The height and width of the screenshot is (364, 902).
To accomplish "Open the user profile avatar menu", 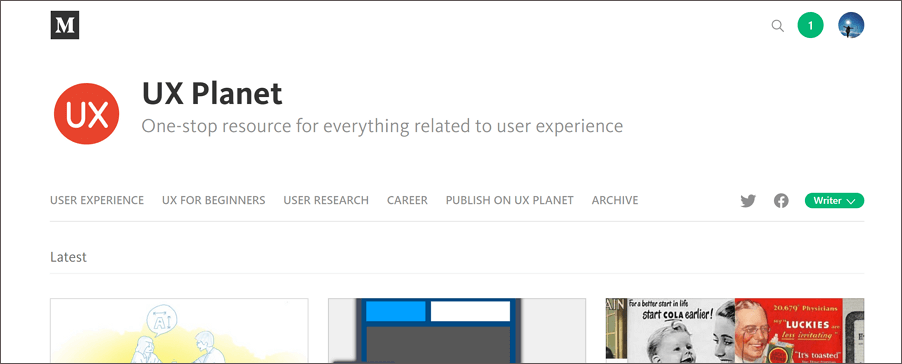I will coord(851,25).
